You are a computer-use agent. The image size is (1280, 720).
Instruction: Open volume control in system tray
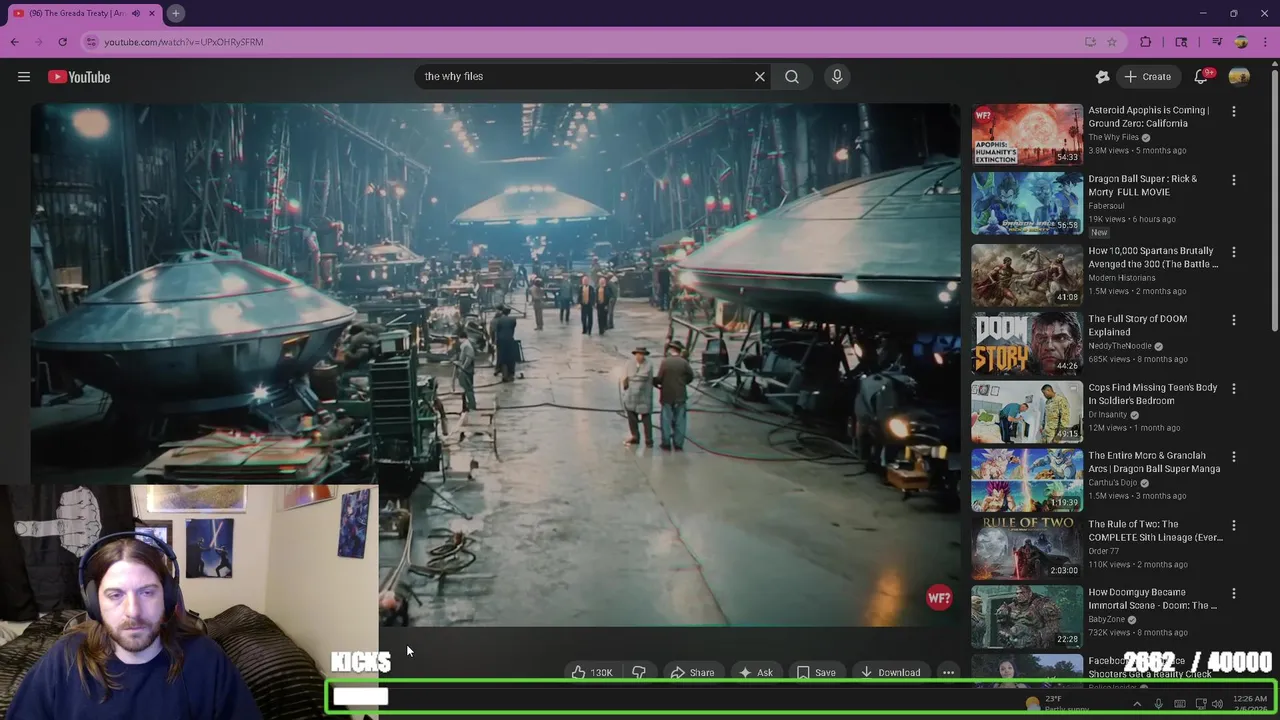1217,704
